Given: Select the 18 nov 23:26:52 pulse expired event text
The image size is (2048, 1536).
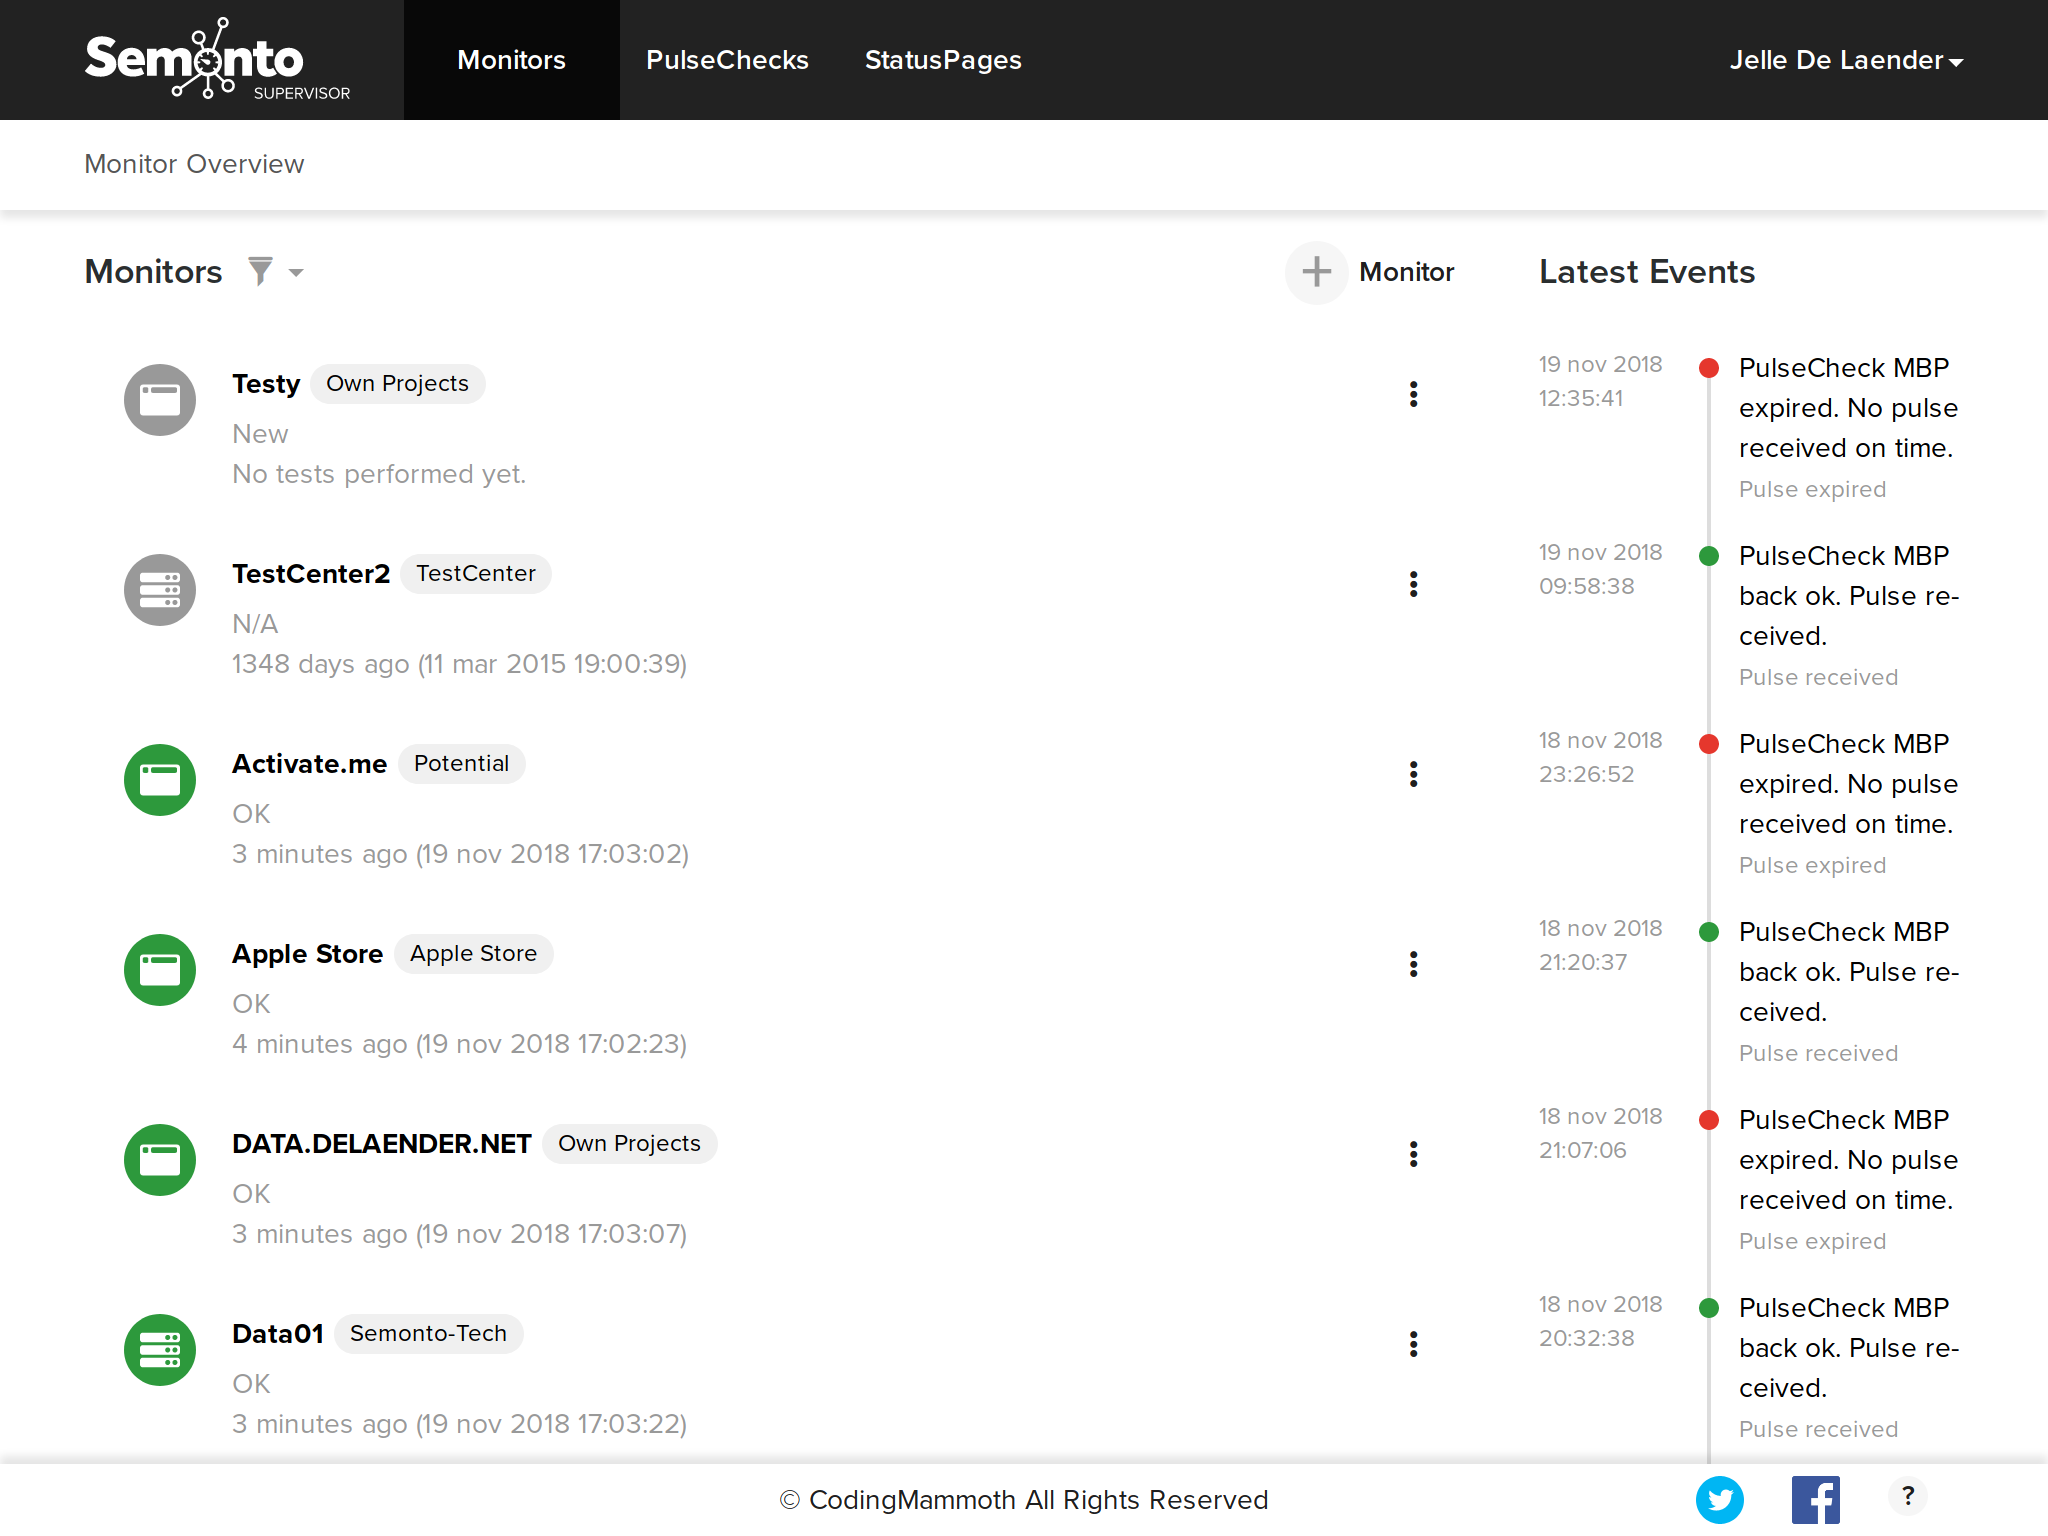Looking at the screenshot, I should pyautogui.click(x=1848, y=784).
